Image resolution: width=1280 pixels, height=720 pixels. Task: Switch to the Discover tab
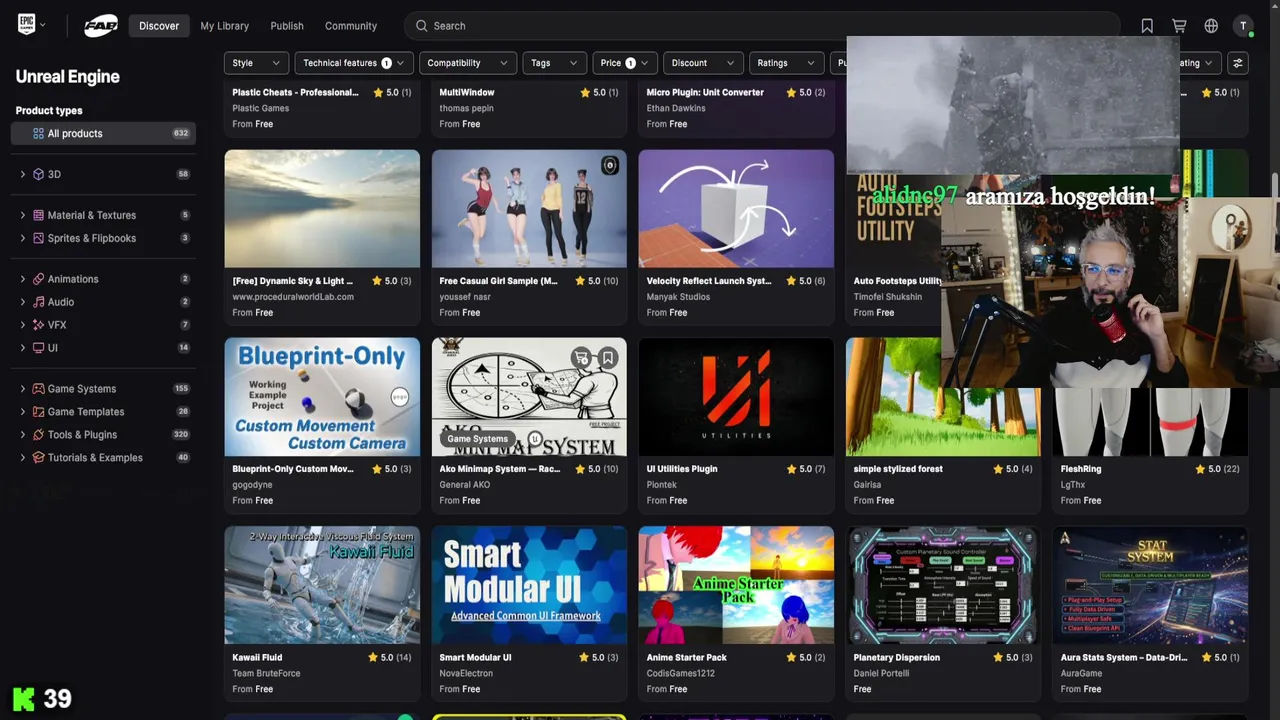point(159,26)
